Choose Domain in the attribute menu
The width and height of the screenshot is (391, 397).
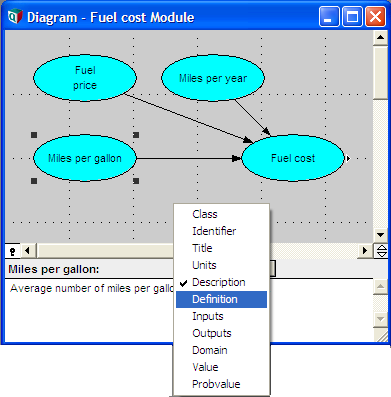tap(221, 350)
